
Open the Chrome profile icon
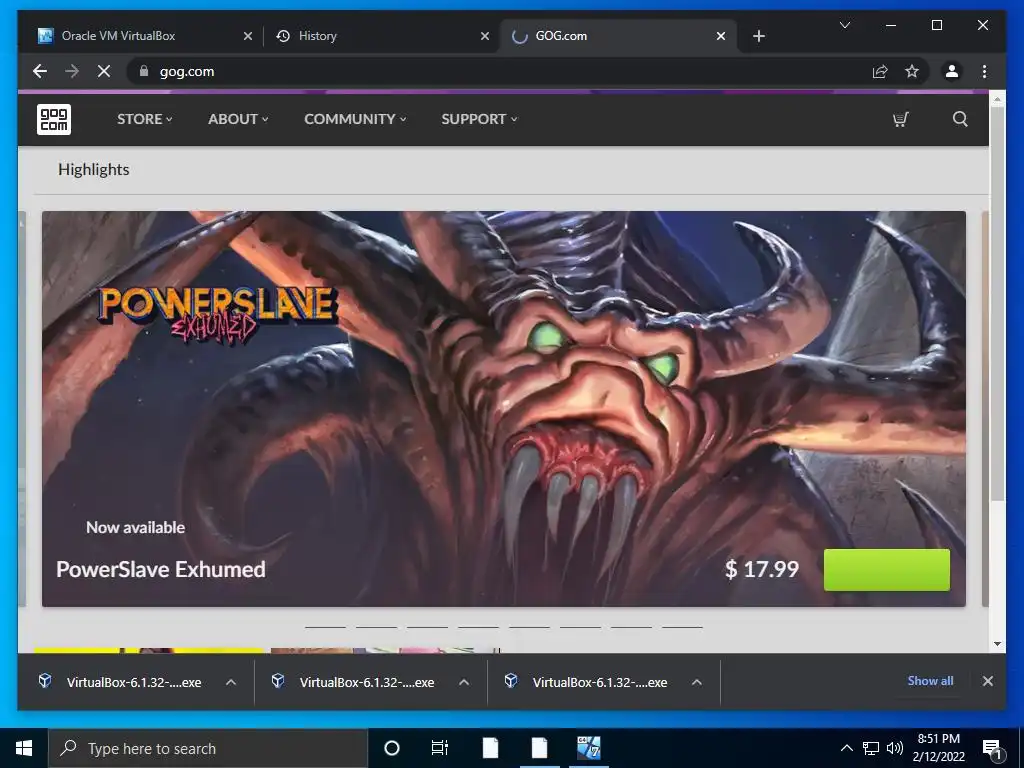952,71
